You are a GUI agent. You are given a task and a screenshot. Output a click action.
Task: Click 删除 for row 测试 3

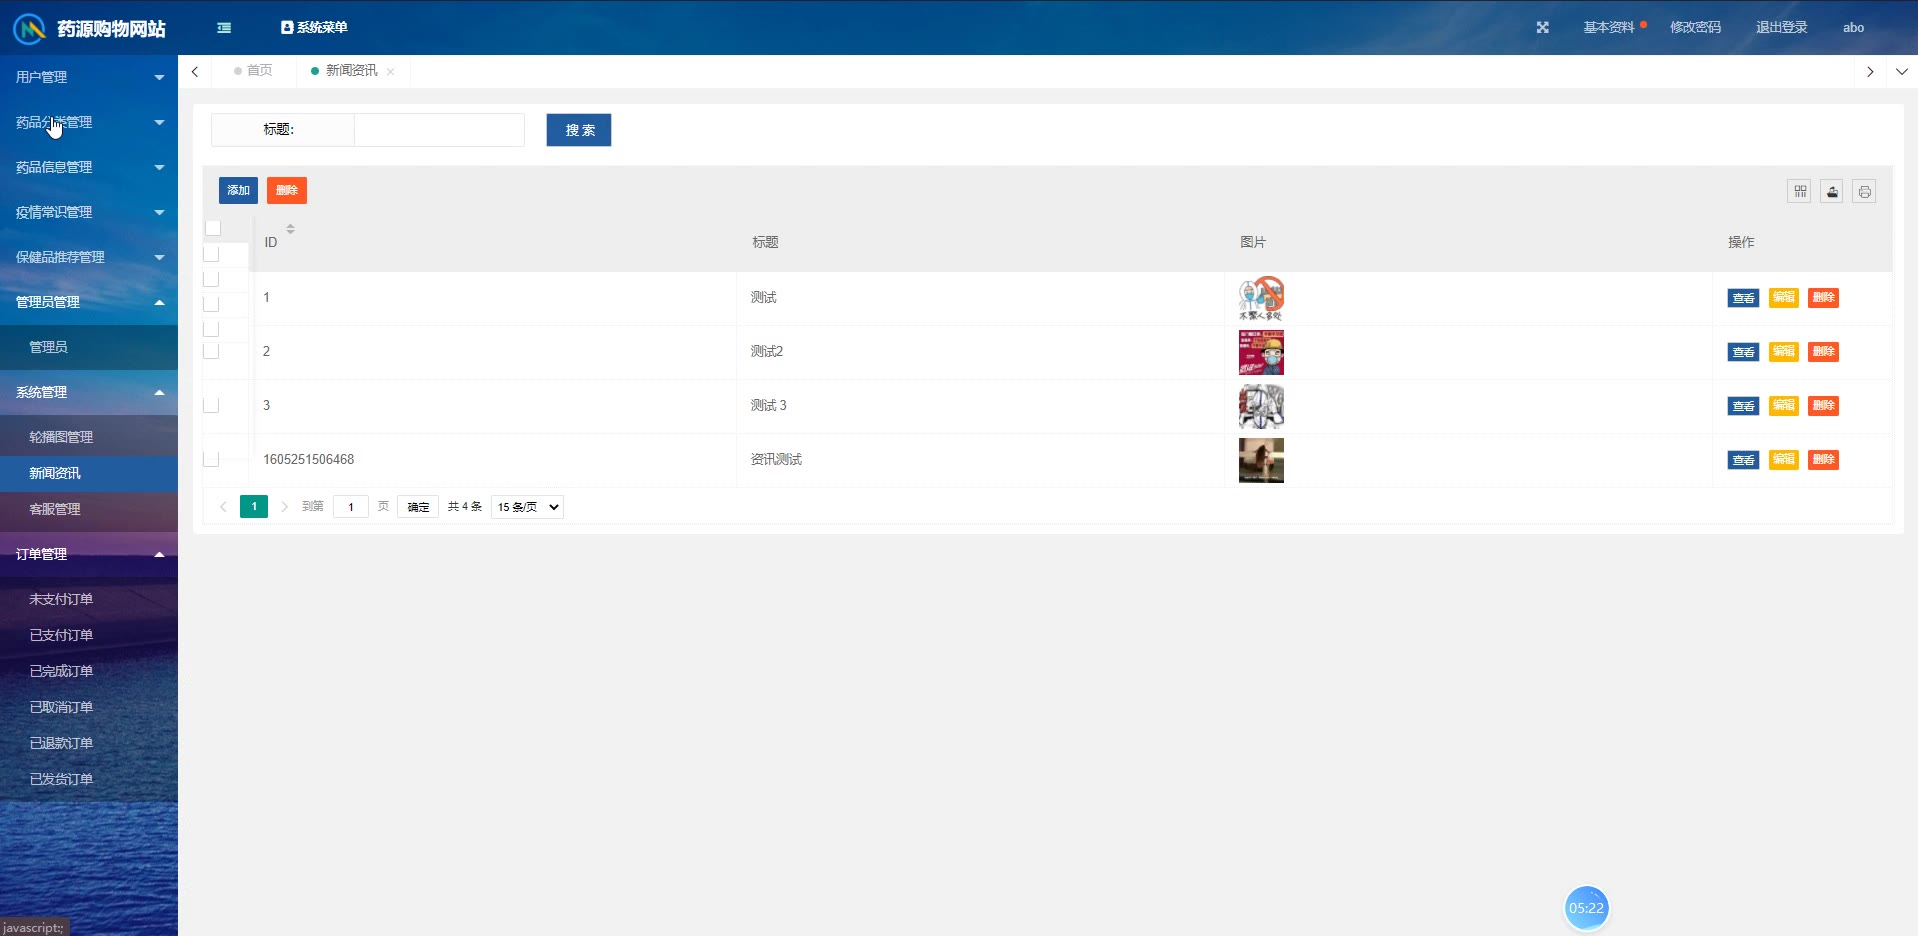pyautogui.click(x=1823, y=406)
